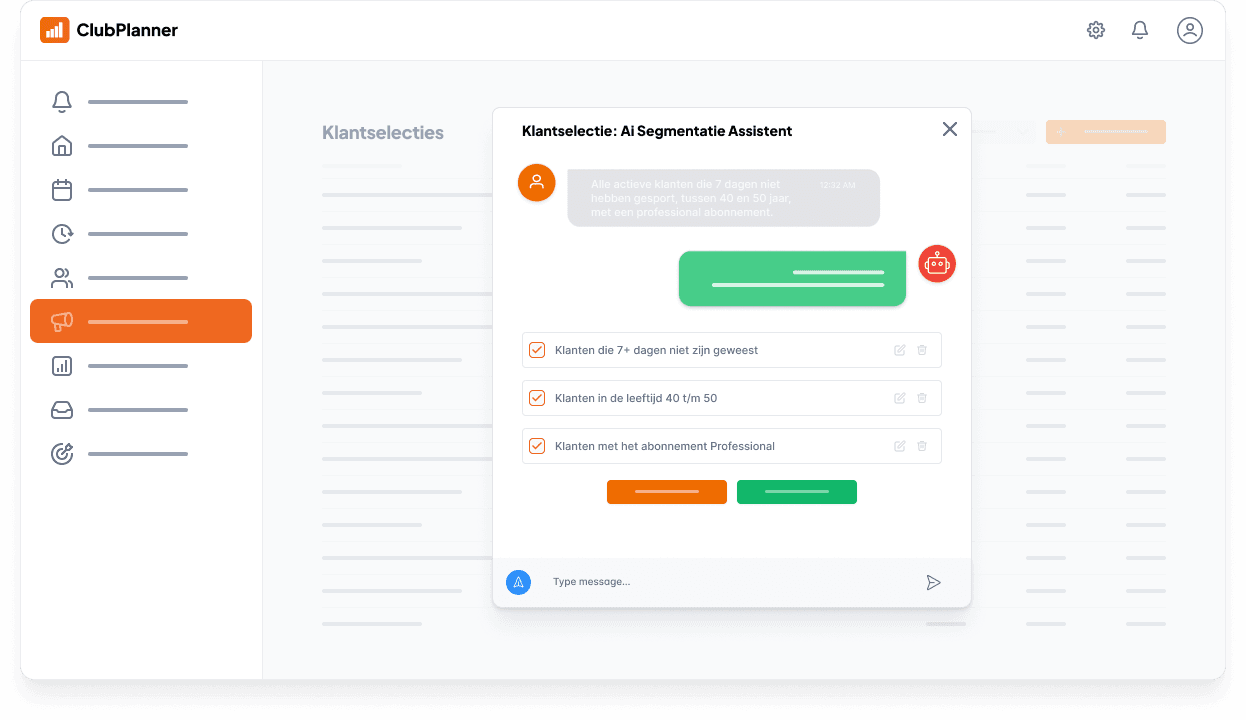Screen dimensions: 1246x720
Task: Open the settings gear icon
Action: (x=1096, y=30)
